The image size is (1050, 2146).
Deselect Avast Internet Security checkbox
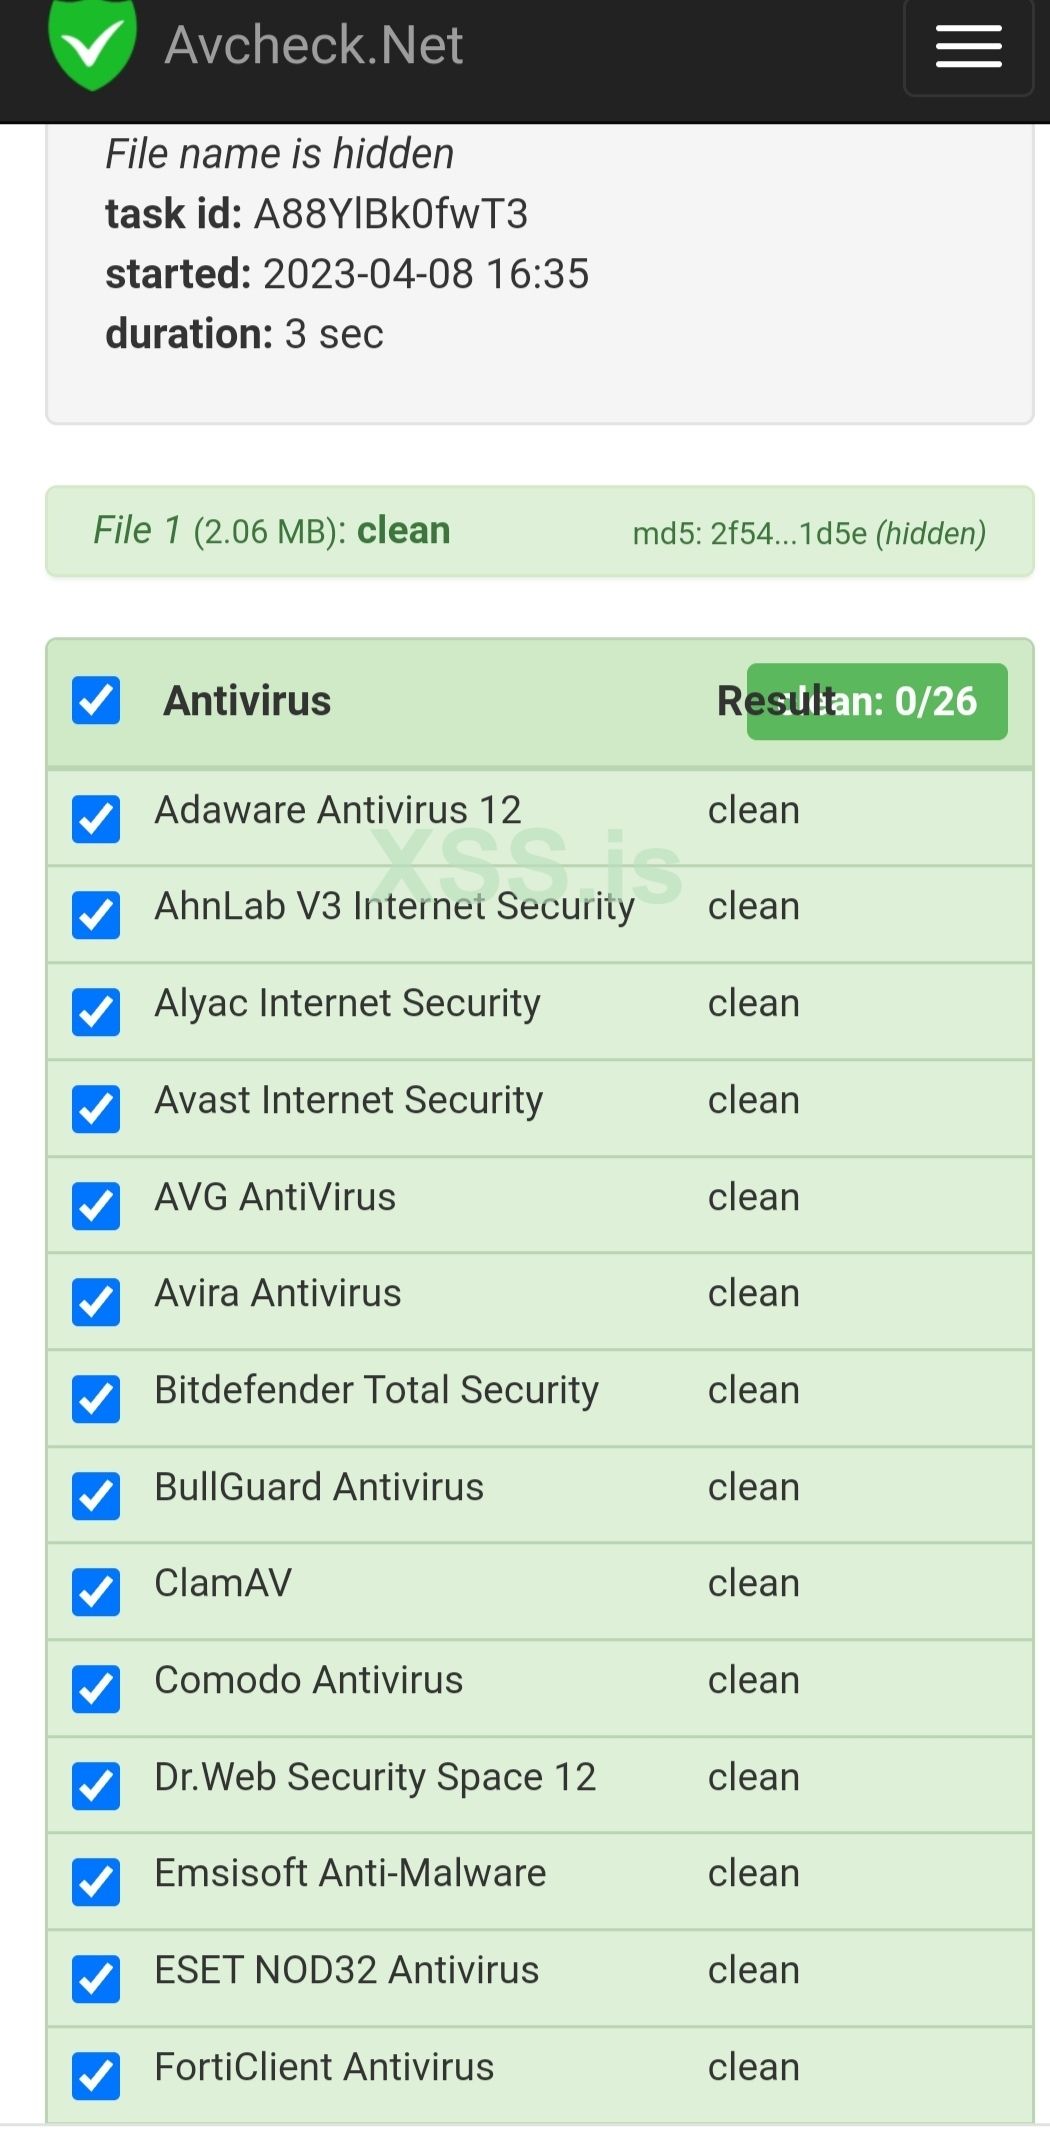(x=96, y=1109)
